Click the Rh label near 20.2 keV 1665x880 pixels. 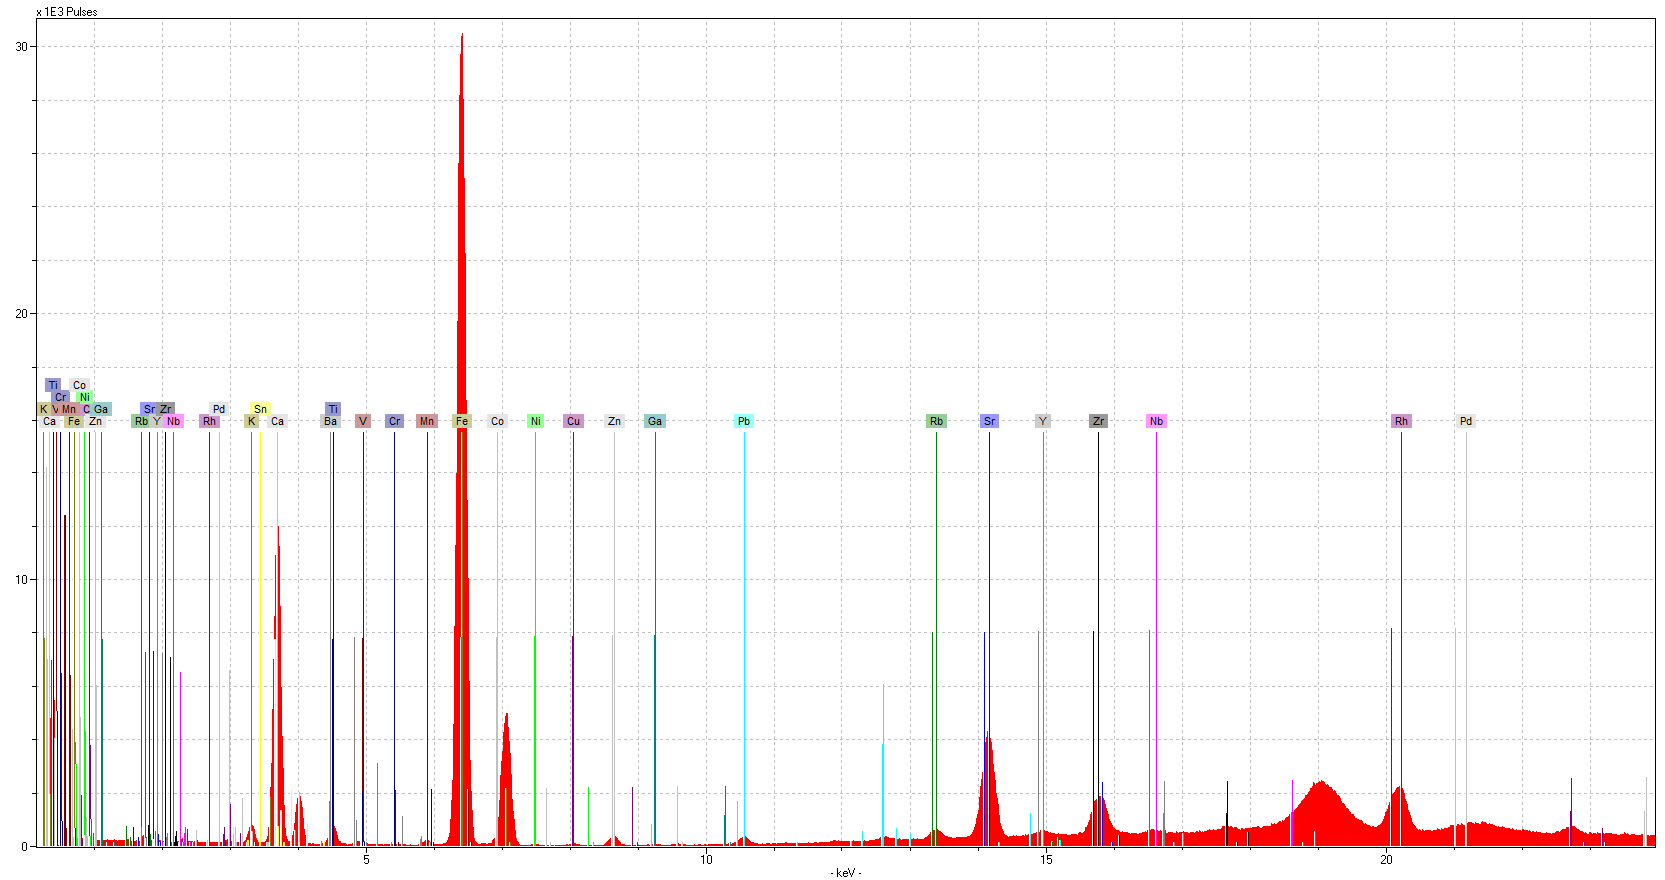coord(1401,421)
